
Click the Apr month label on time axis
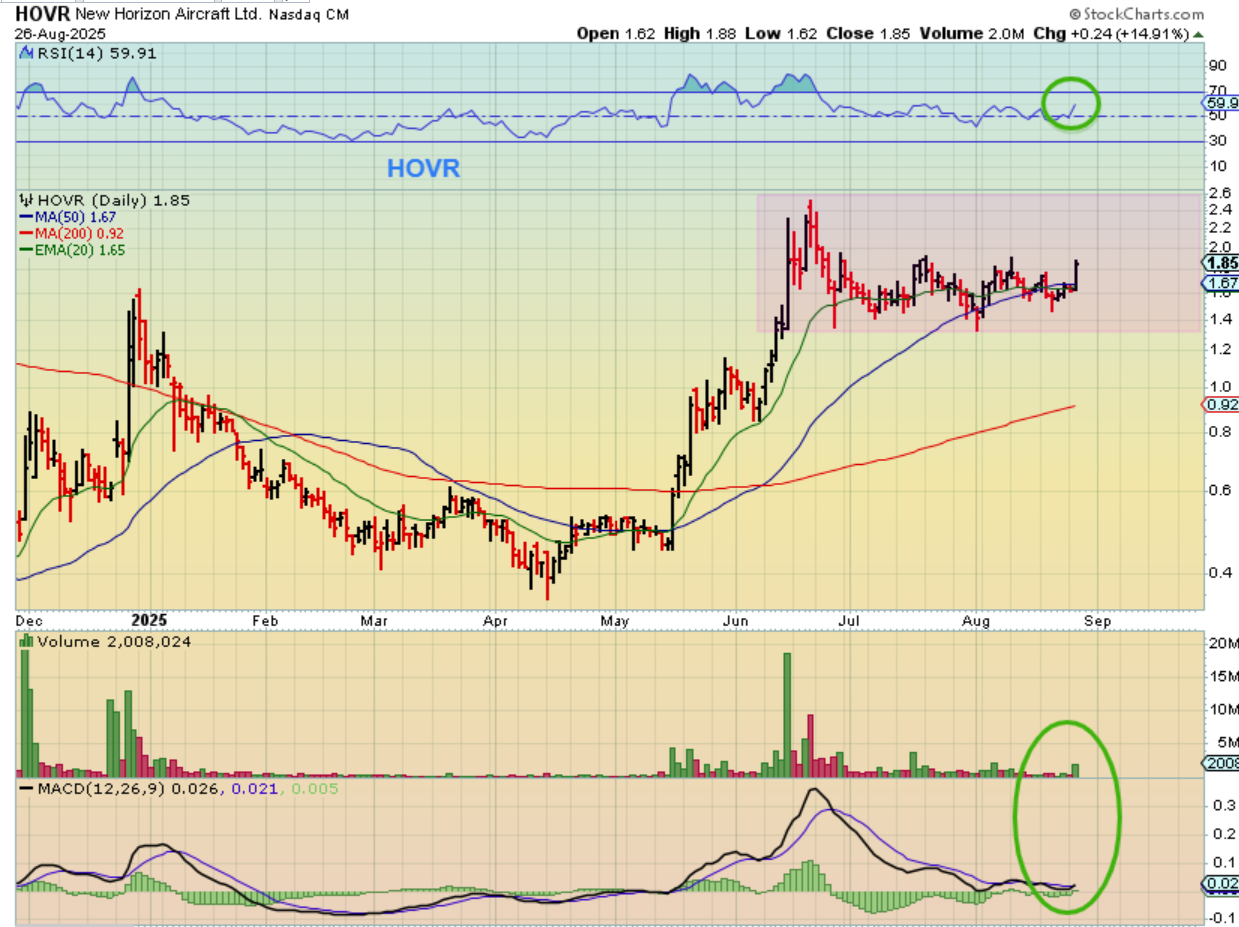click(497, 620)
